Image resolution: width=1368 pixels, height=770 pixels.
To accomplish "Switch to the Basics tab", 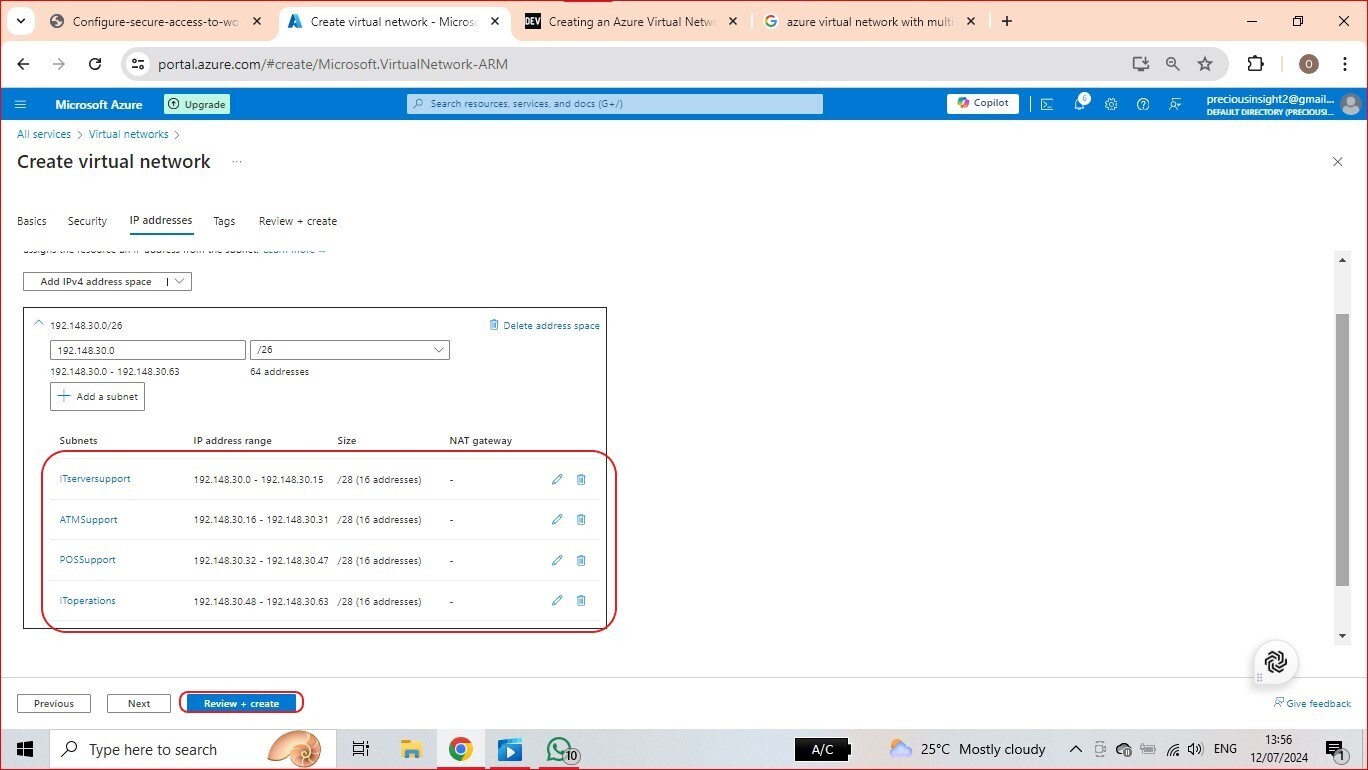I will 32,221.
